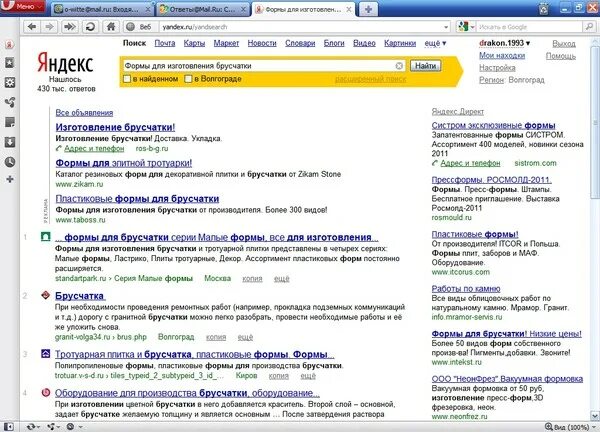Switch to o-witte@mail.ru inbox tab

point(101,9)
